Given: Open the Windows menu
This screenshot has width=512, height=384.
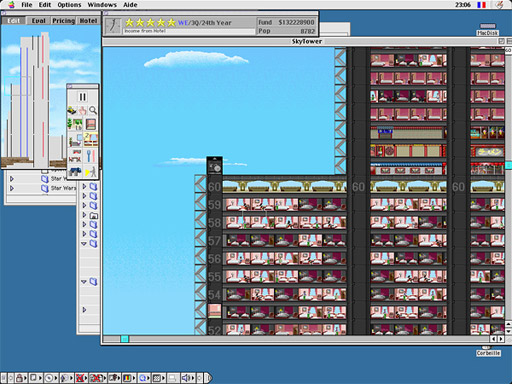Looking at the screenshot, I should click(x=102, y=5).
